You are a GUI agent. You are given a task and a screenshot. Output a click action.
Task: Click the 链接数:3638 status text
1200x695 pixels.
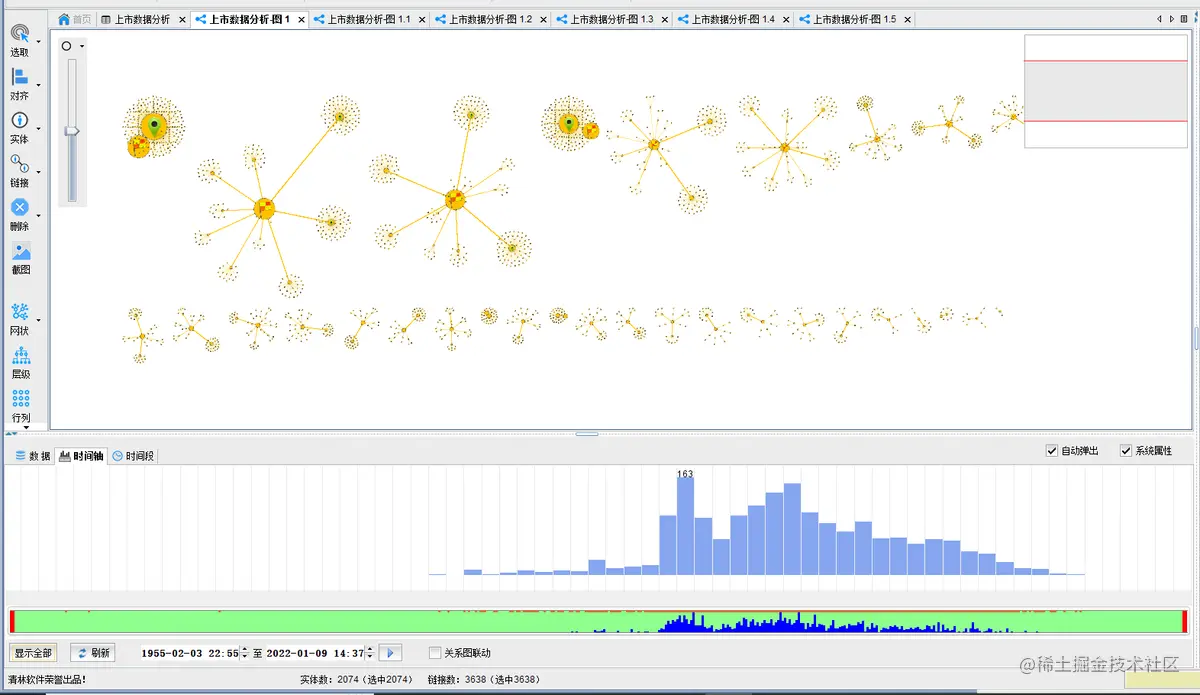483,680
